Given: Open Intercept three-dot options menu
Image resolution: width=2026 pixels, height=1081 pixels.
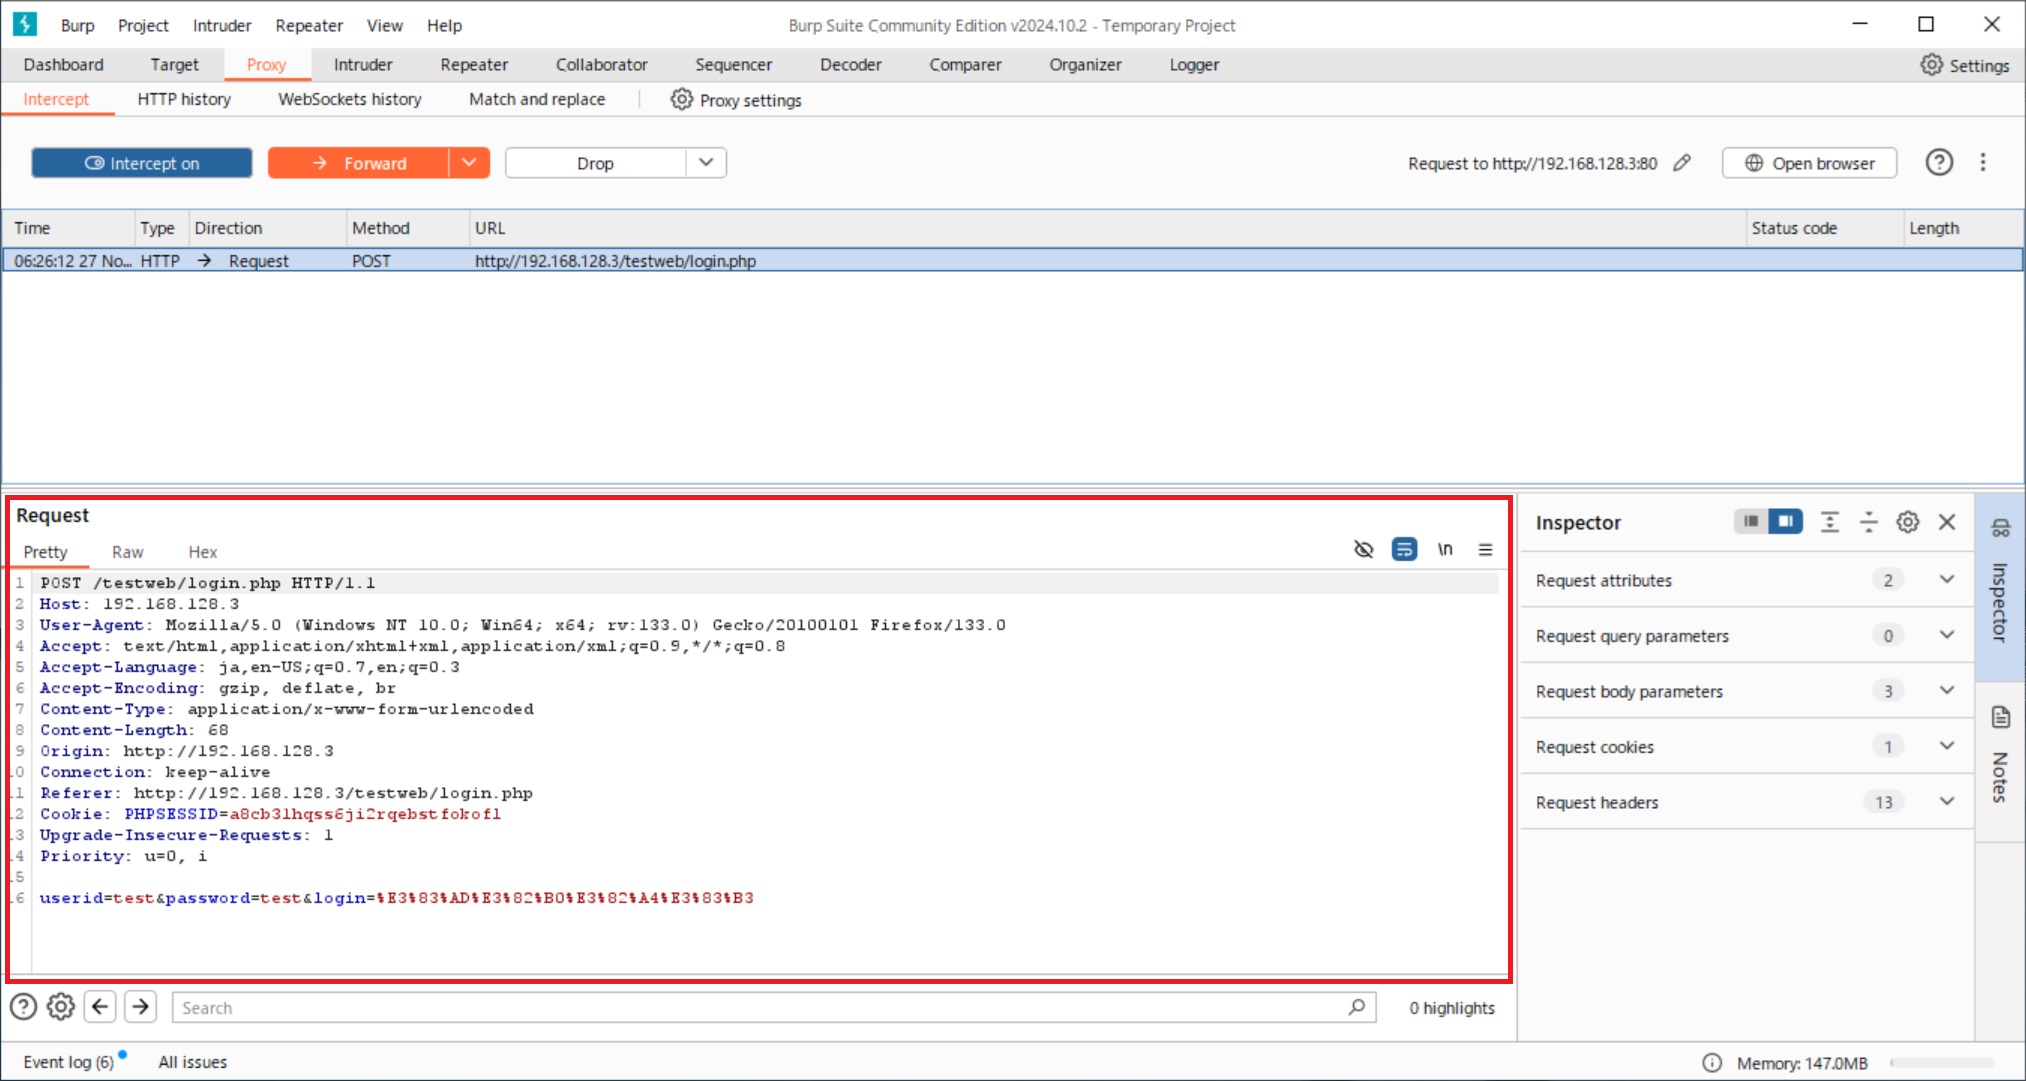Looking at the screenshot, I should (x=1983, y=162).
